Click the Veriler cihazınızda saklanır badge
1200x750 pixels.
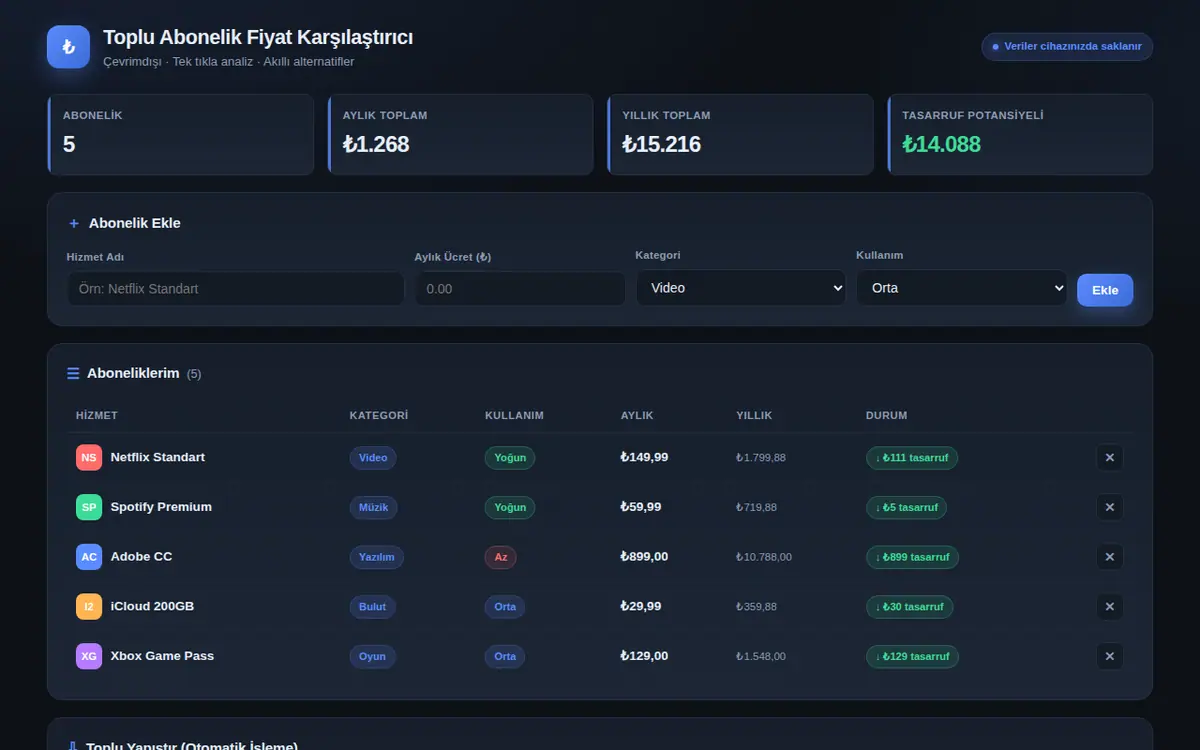pyautogui.click(x=1067, y=47)
